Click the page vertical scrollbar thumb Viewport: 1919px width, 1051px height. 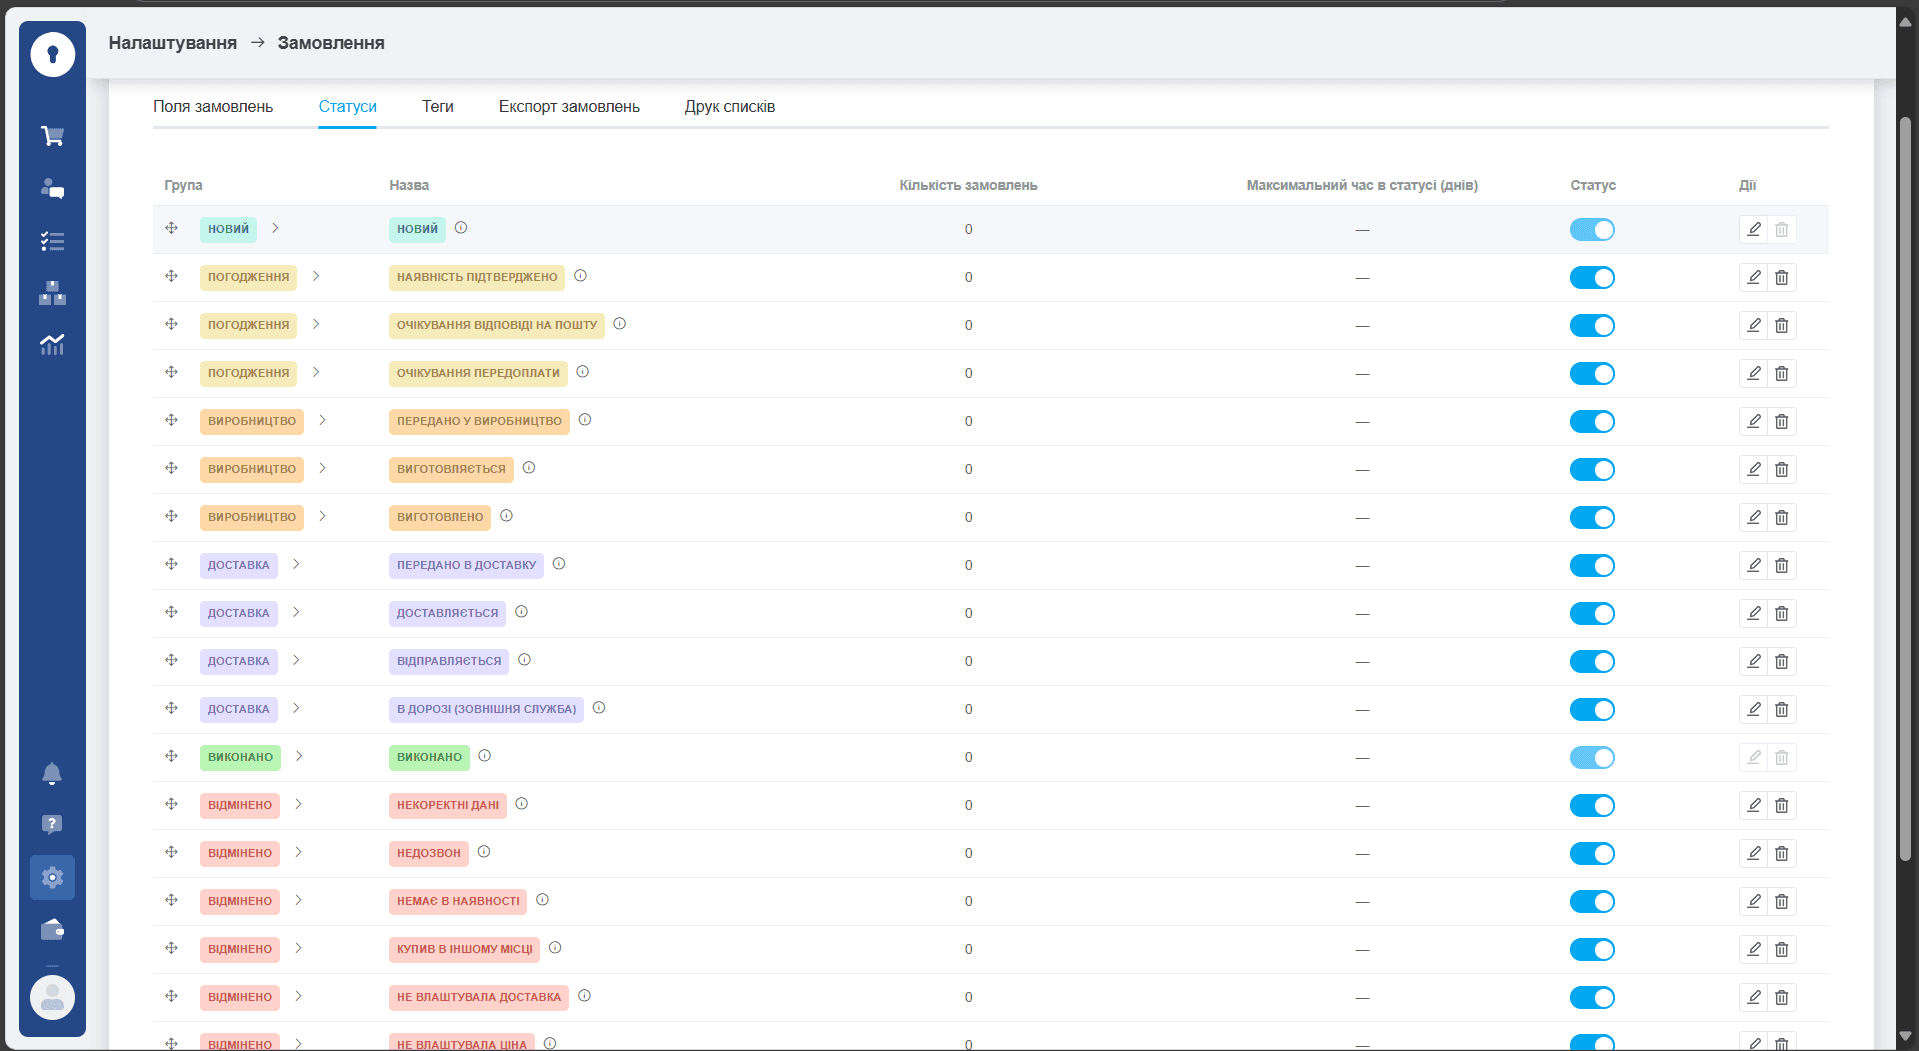click(1905, 488)
